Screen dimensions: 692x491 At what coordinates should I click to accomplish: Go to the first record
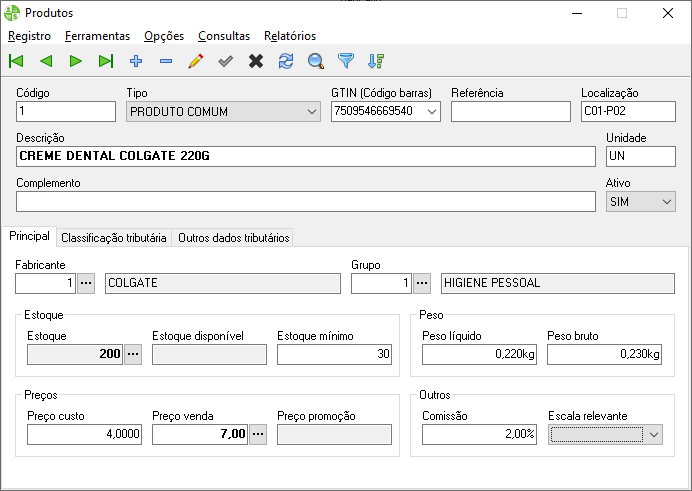coord(16,61)
